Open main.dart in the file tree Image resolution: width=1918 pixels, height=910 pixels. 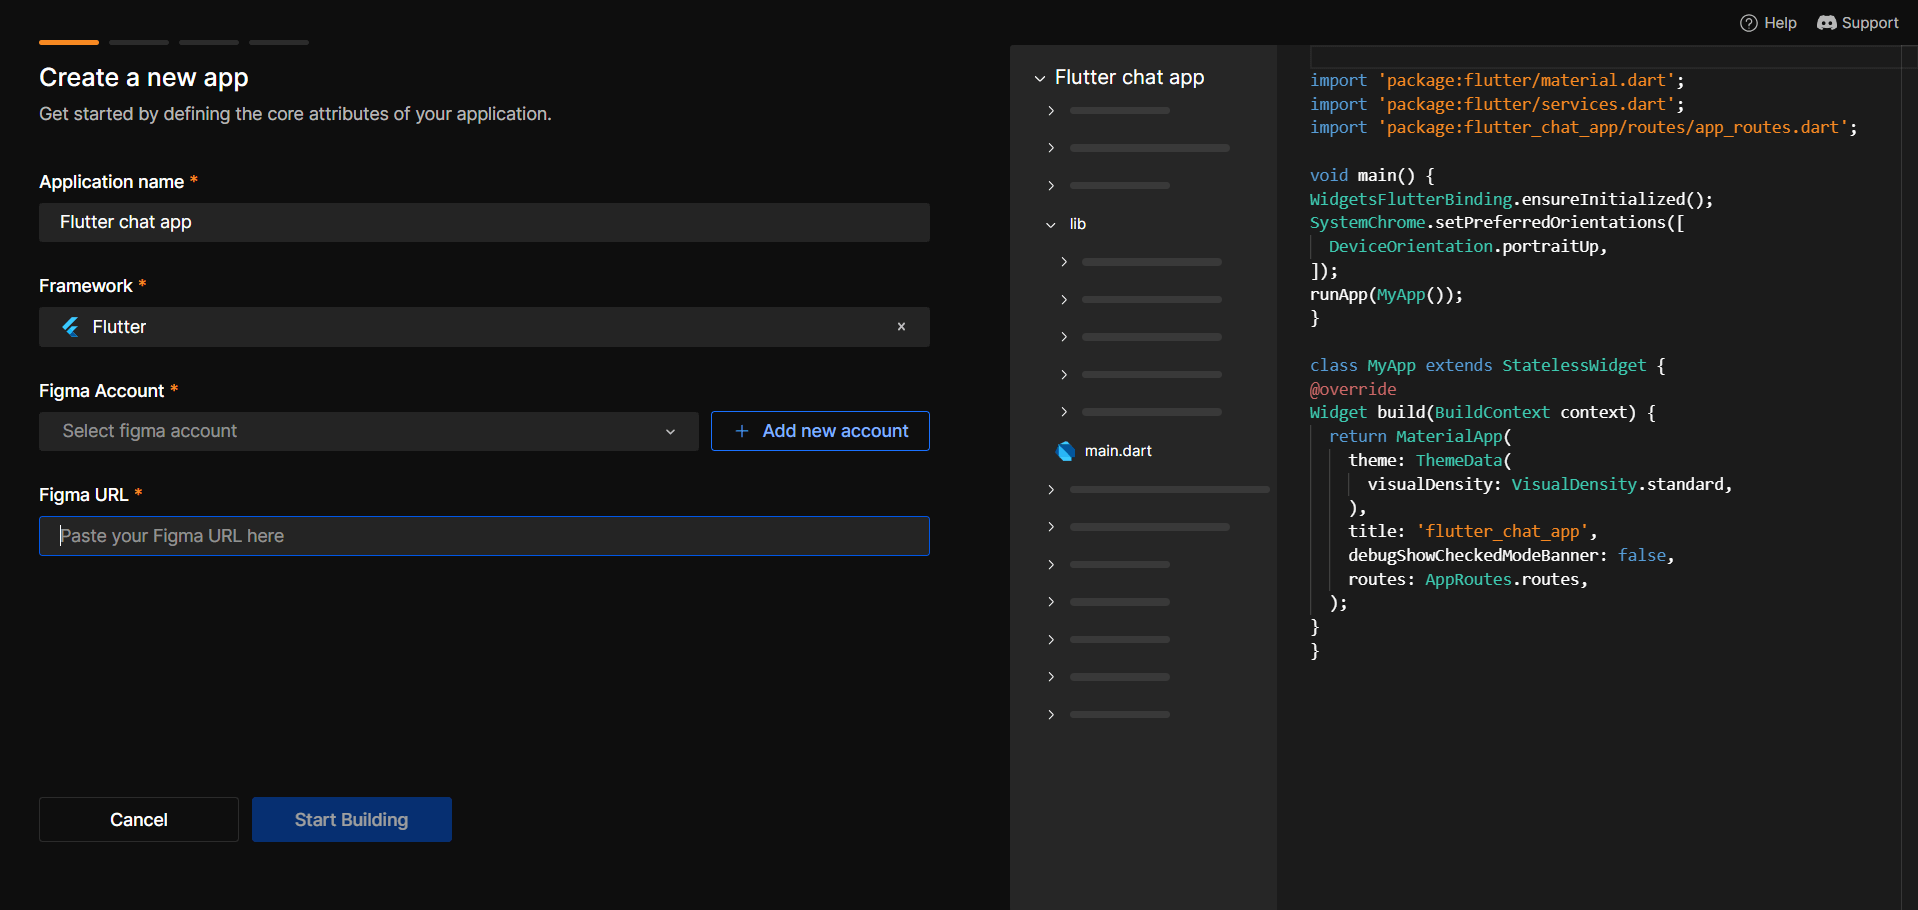click(1118, 451)
